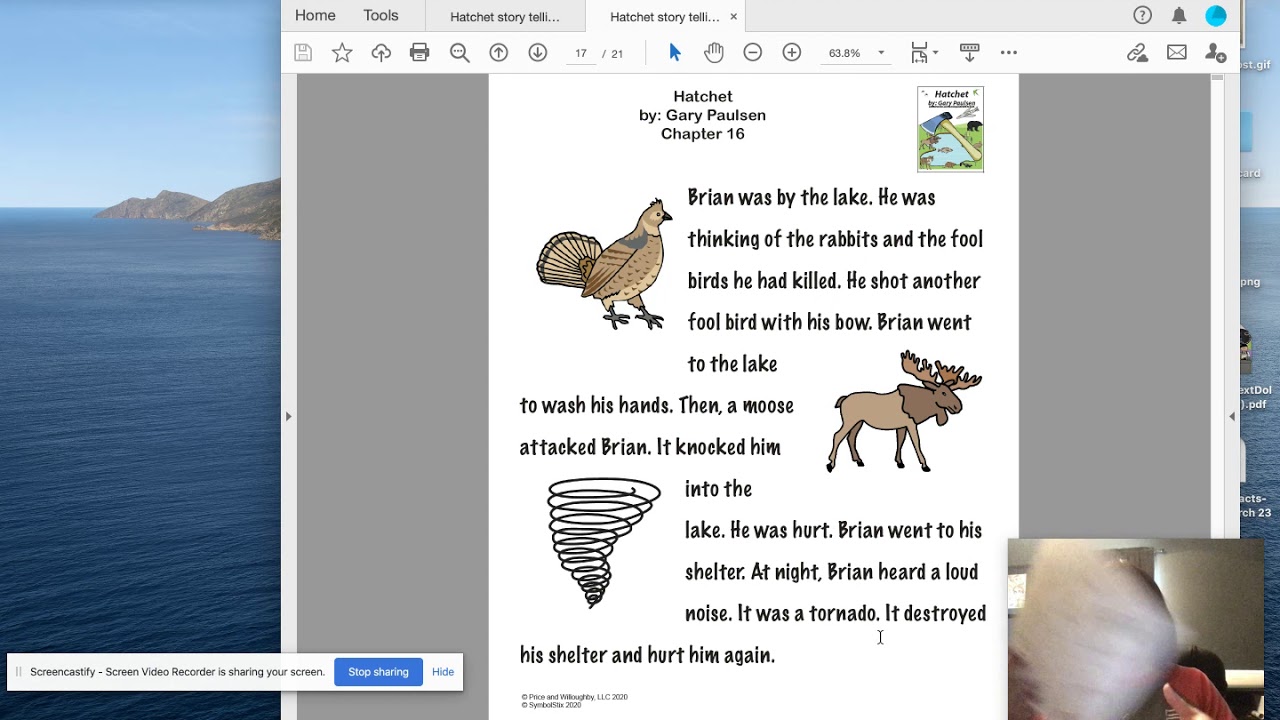Expand the right tools pane arrow

[x=1232, y=416]
